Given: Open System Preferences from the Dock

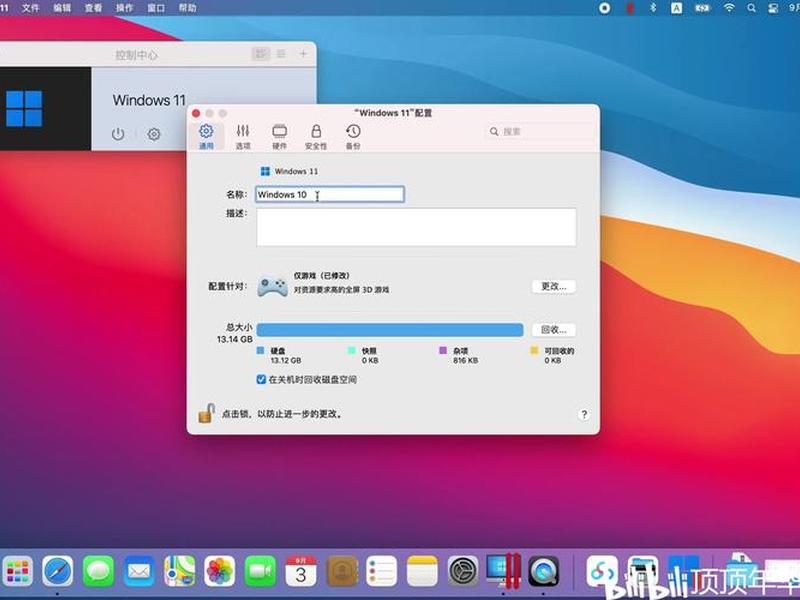Looking at the screenshot, I should point(463,571).
